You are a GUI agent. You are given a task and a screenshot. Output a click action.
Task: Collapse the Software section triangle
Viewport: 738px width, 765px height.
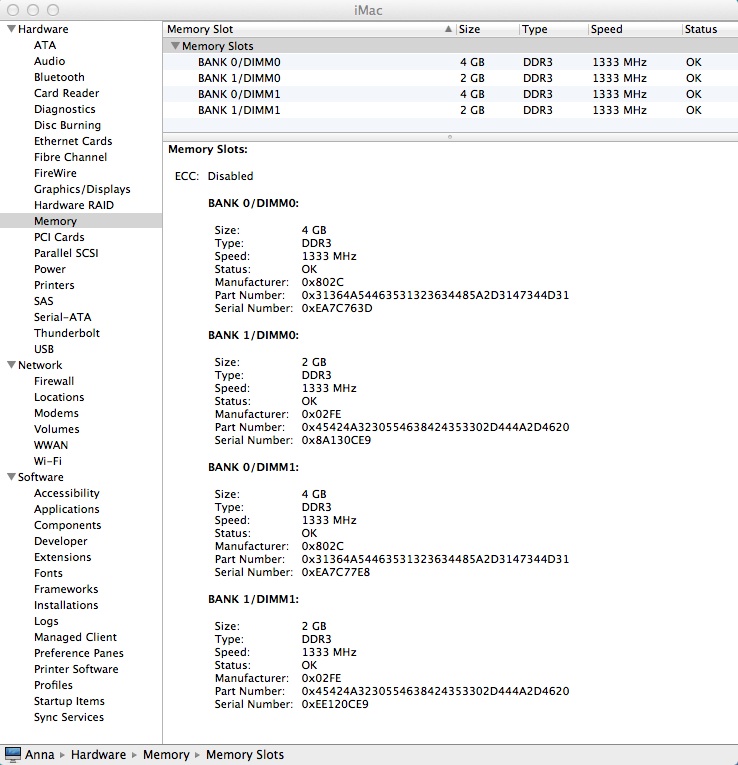point(11,477)
